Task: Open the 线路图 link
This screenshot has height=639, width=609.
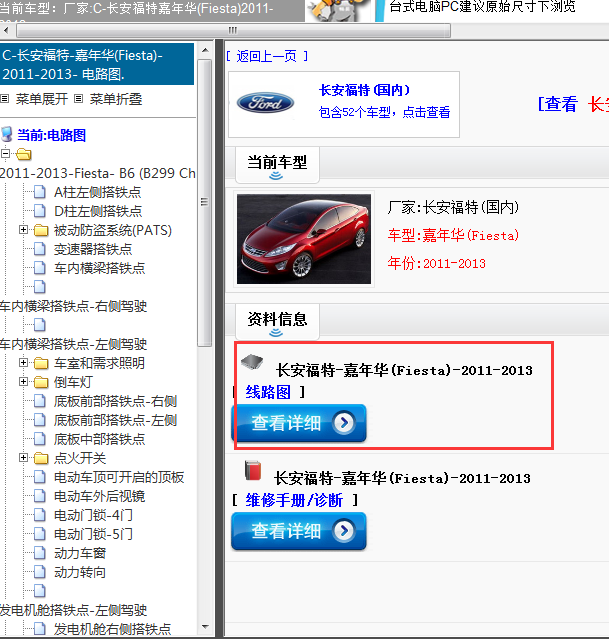Action: point(268,392)
